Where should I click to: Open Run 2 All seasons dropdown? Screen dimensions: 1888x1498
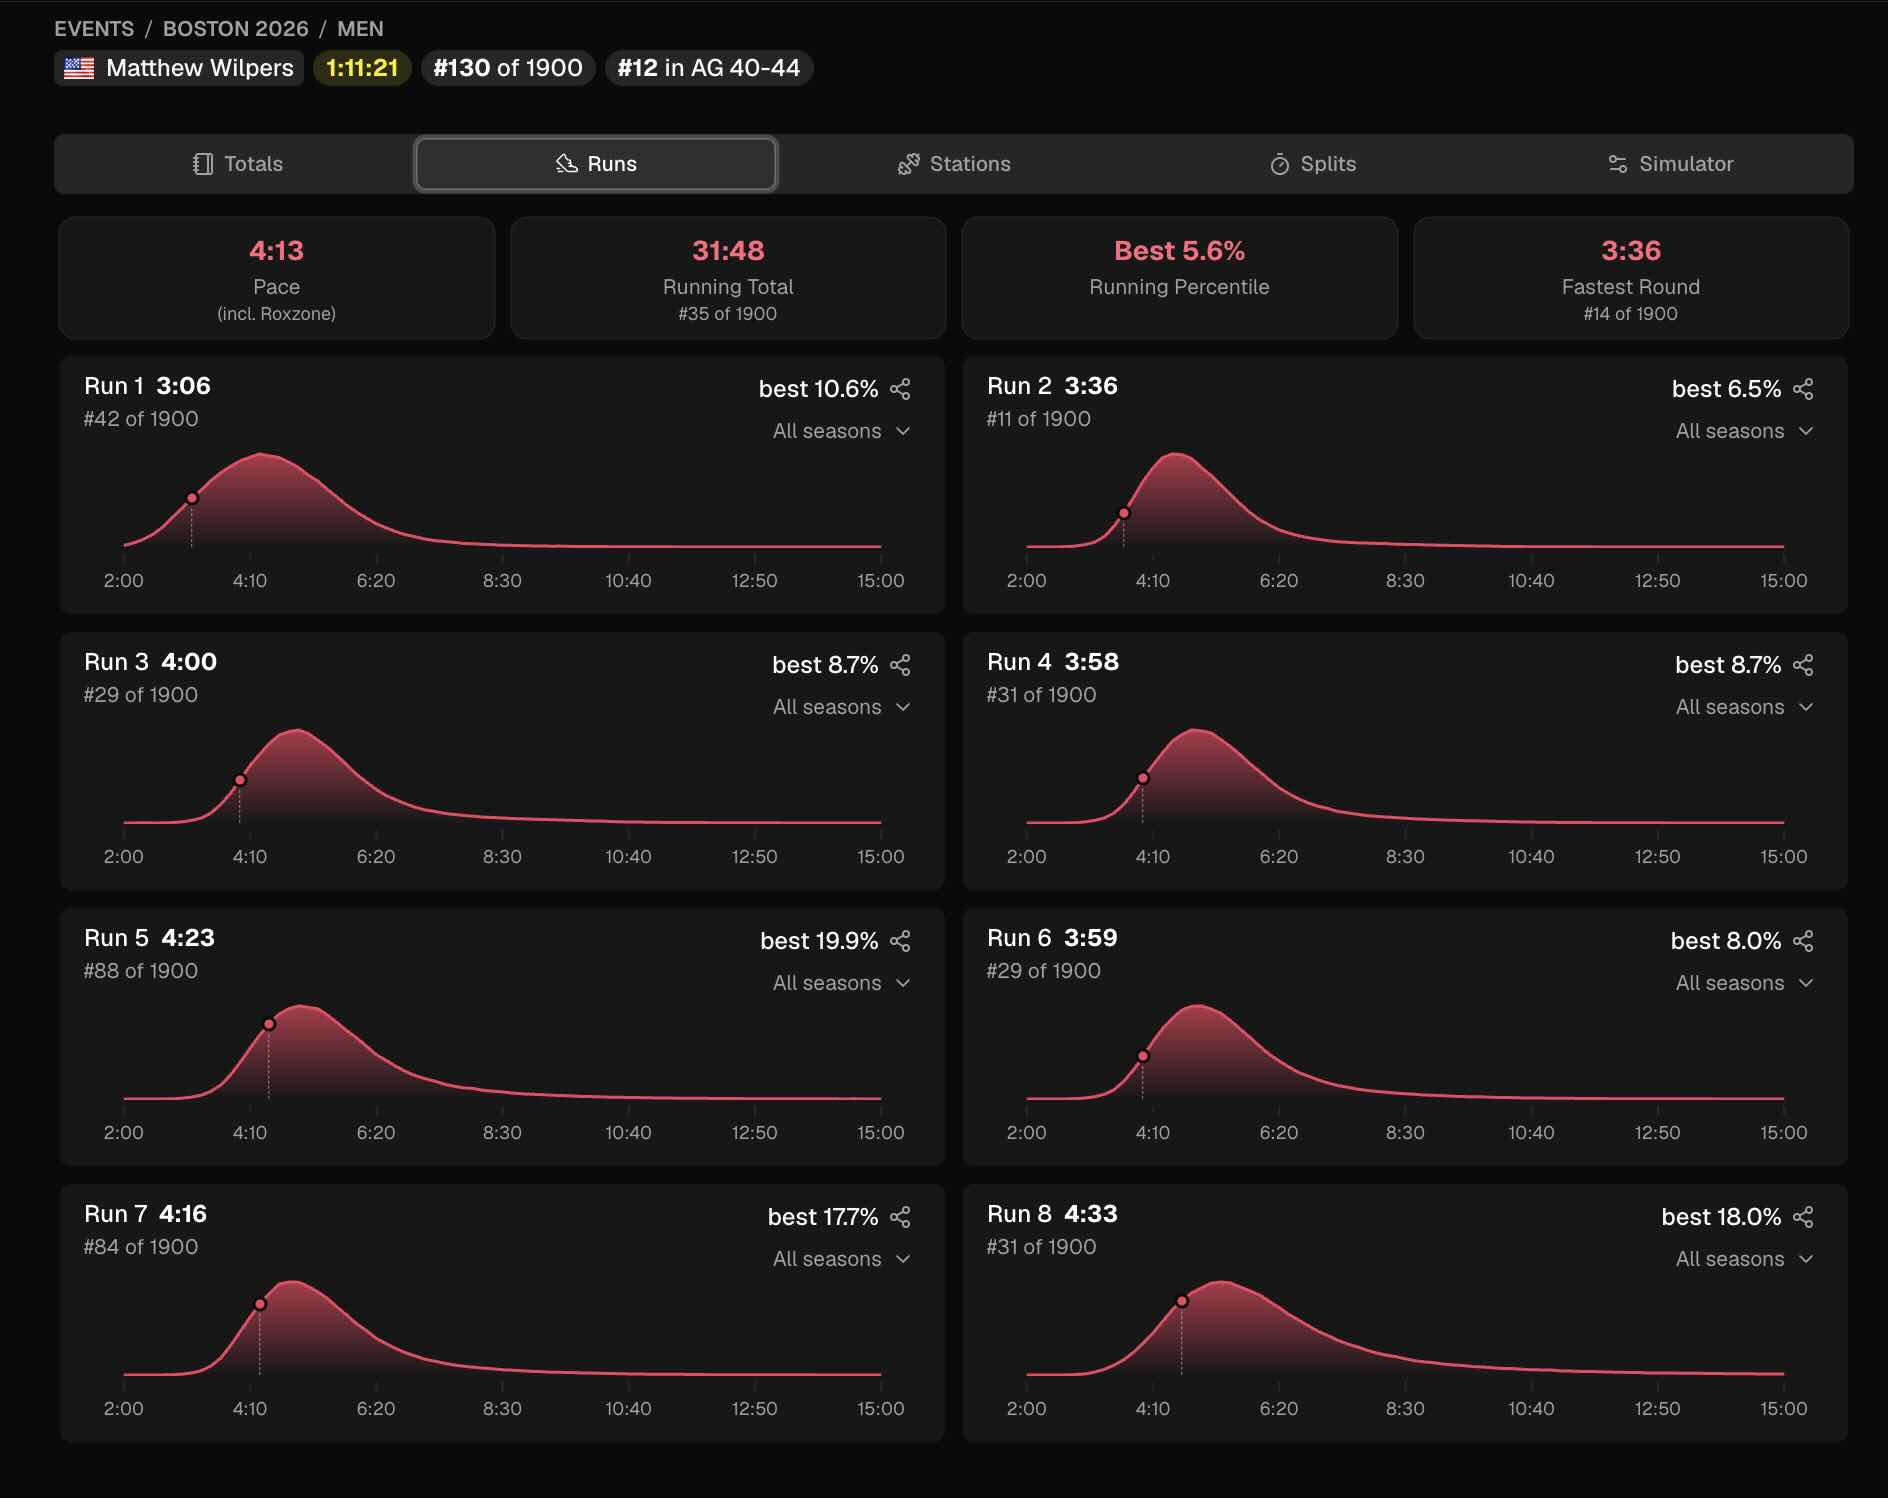[1744, 431]
